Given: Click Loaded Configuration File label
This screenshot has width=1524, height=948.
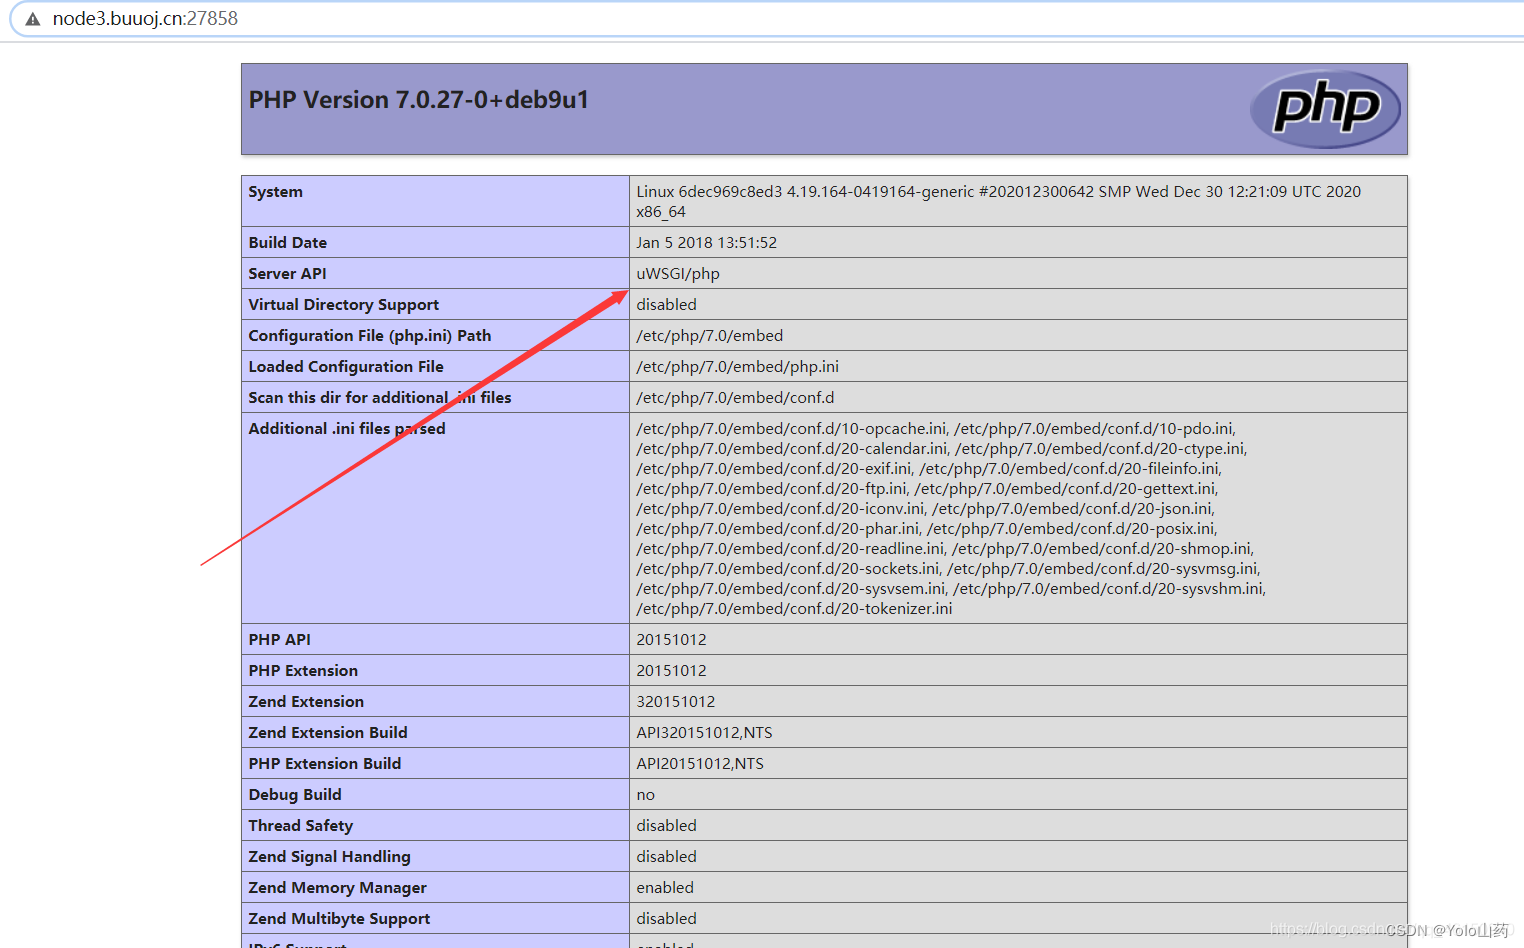Looking at the screenshot, I should [x=346, y=367].
